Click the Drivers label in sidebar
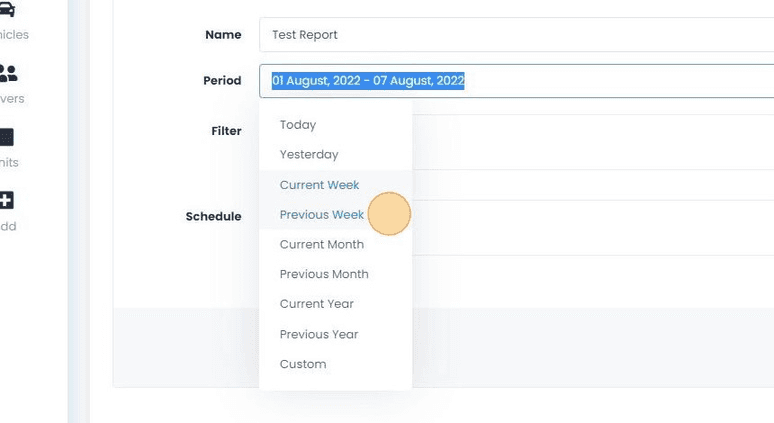Screen dimensions: 774x423 click(12, 99)
